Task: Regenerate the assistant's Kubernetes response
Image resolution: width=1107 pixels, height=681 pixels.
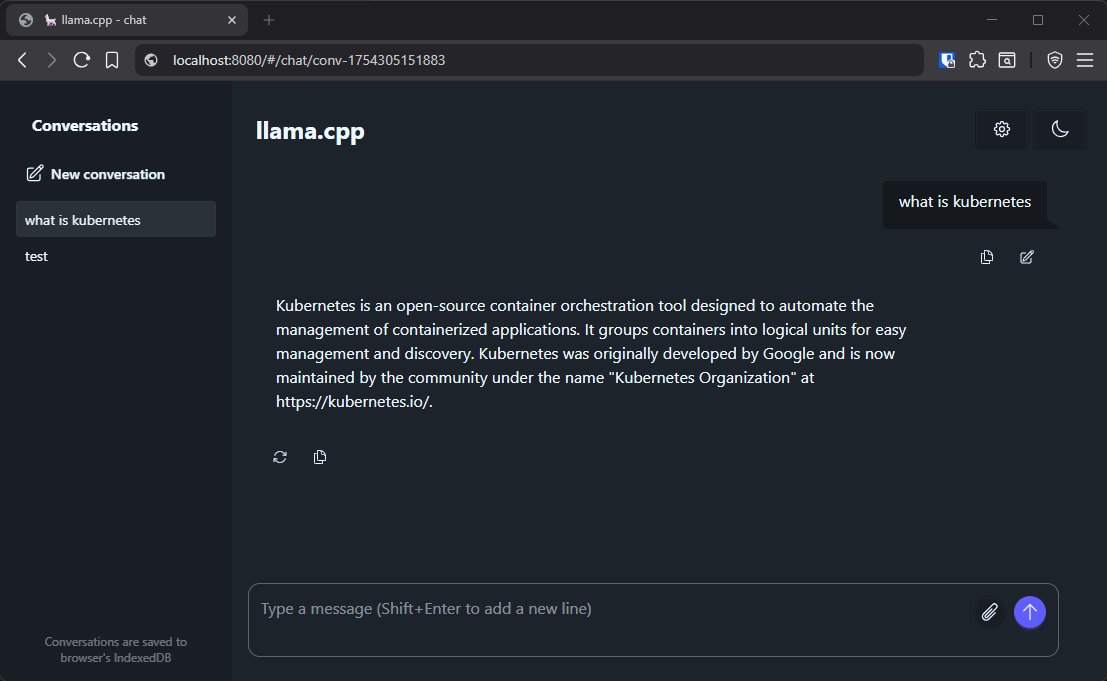Action: click(280, 457)
